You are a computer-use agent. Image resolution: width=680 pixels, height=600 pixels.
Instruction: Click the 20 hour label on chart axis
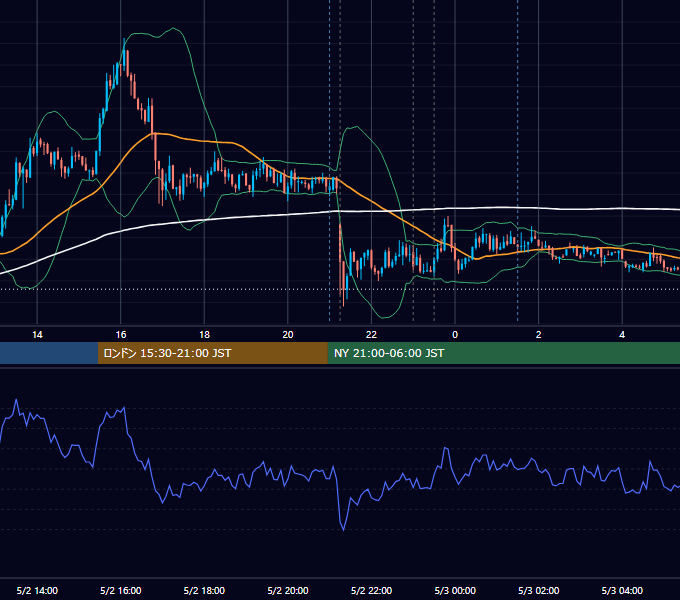[288, 335]
